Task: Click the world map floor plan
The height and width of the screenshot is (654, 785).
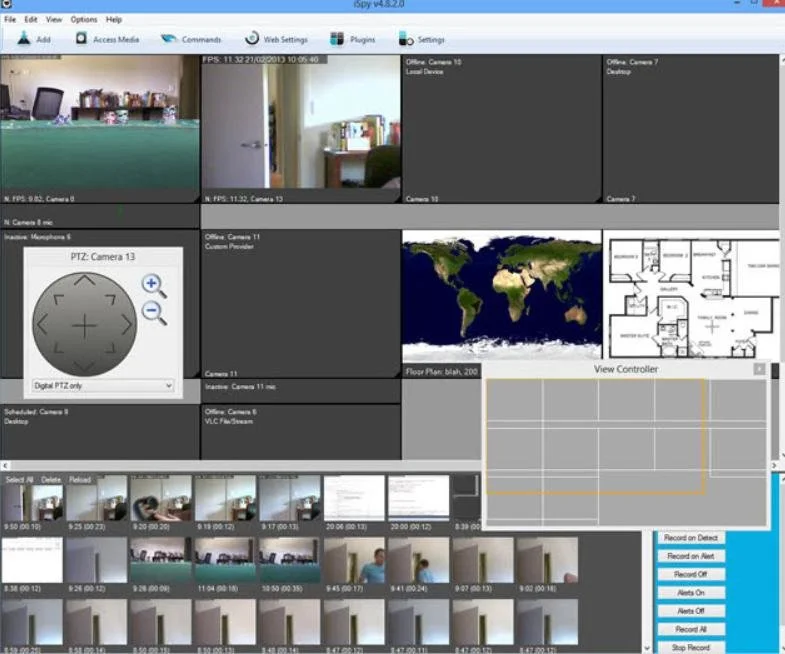Action: point(502,296)
